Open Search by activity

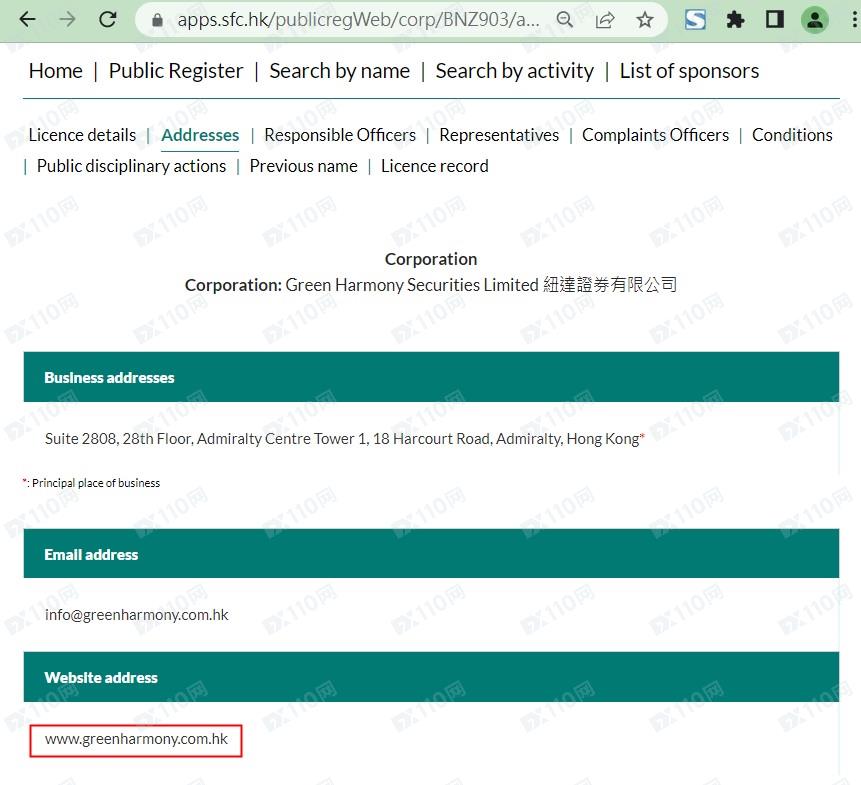515,71
